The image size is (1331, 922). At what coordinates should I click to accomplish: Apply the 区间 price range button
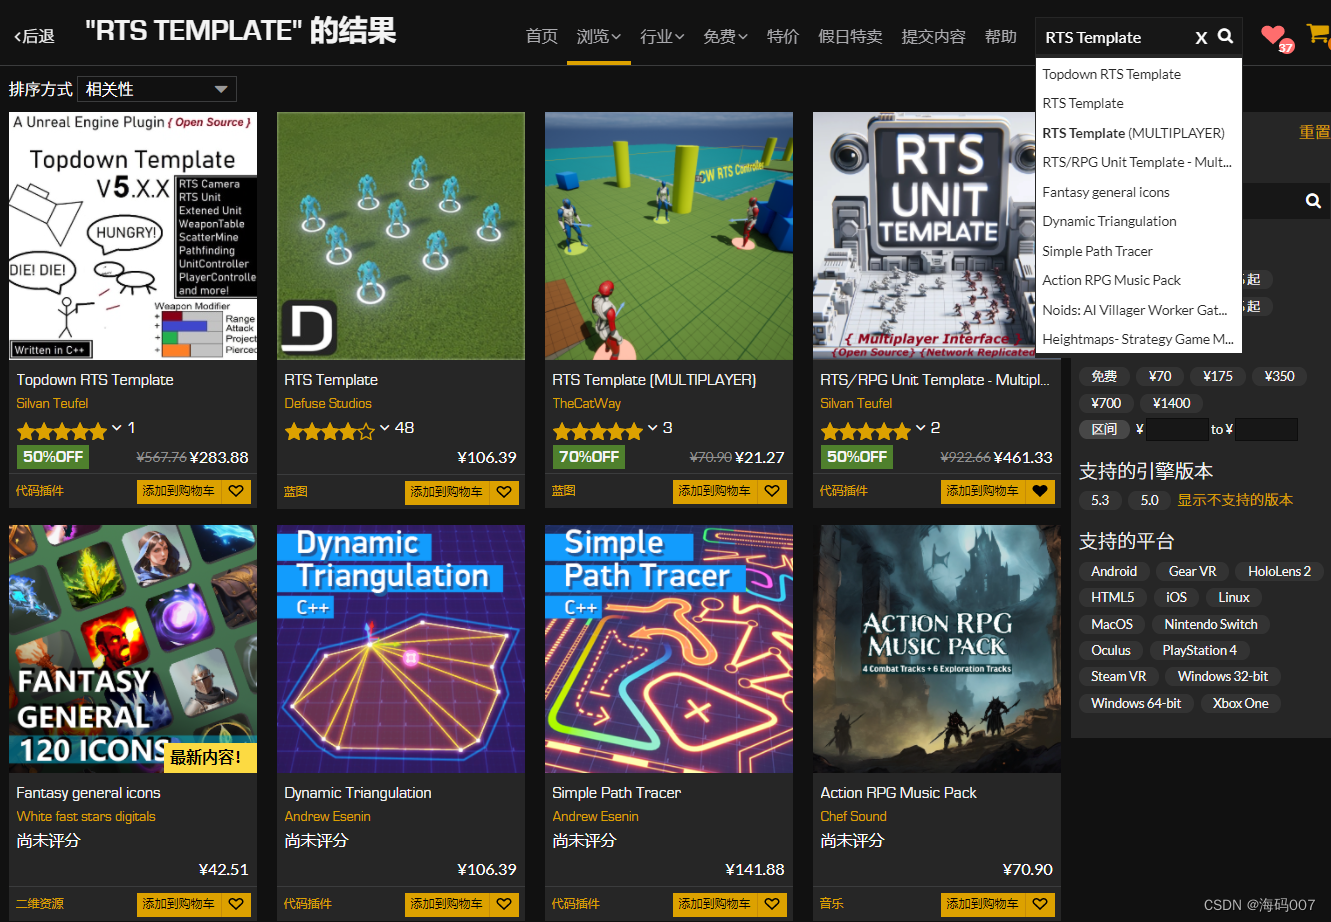coord(1104,429)
